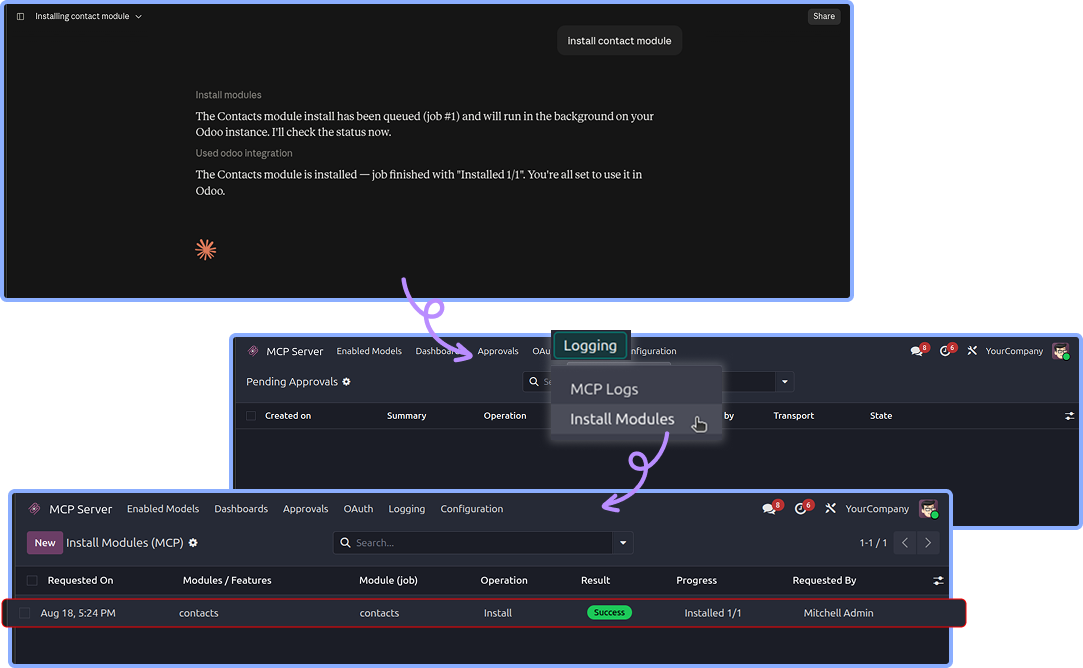Select the checkbox on the Aug 18 contacts row

(x=25, y=613)
